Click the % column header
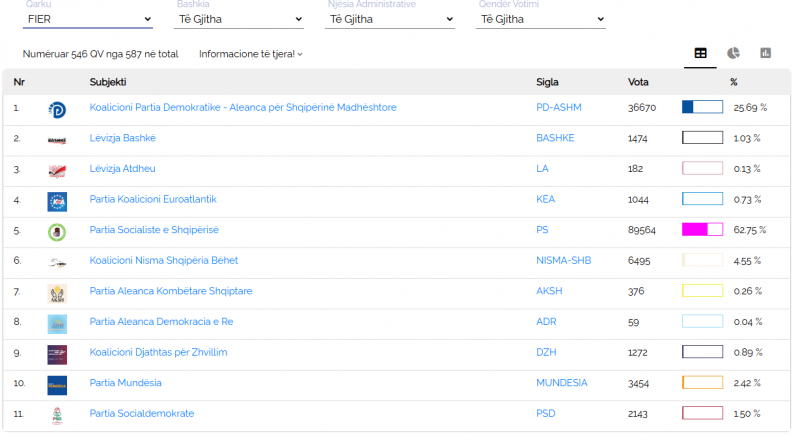 (734, 82)
